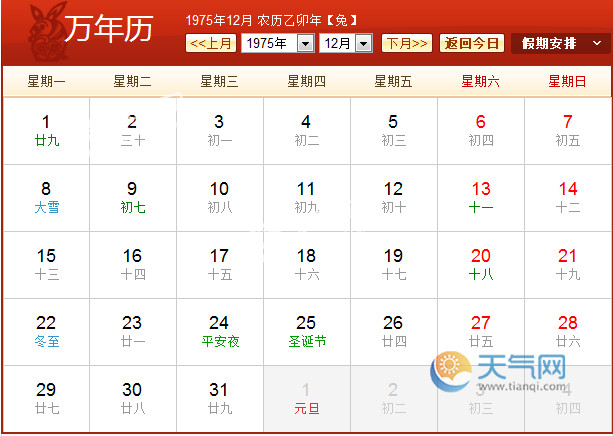
Task: Click the 星期一 column header
Action: click(46, 81)
